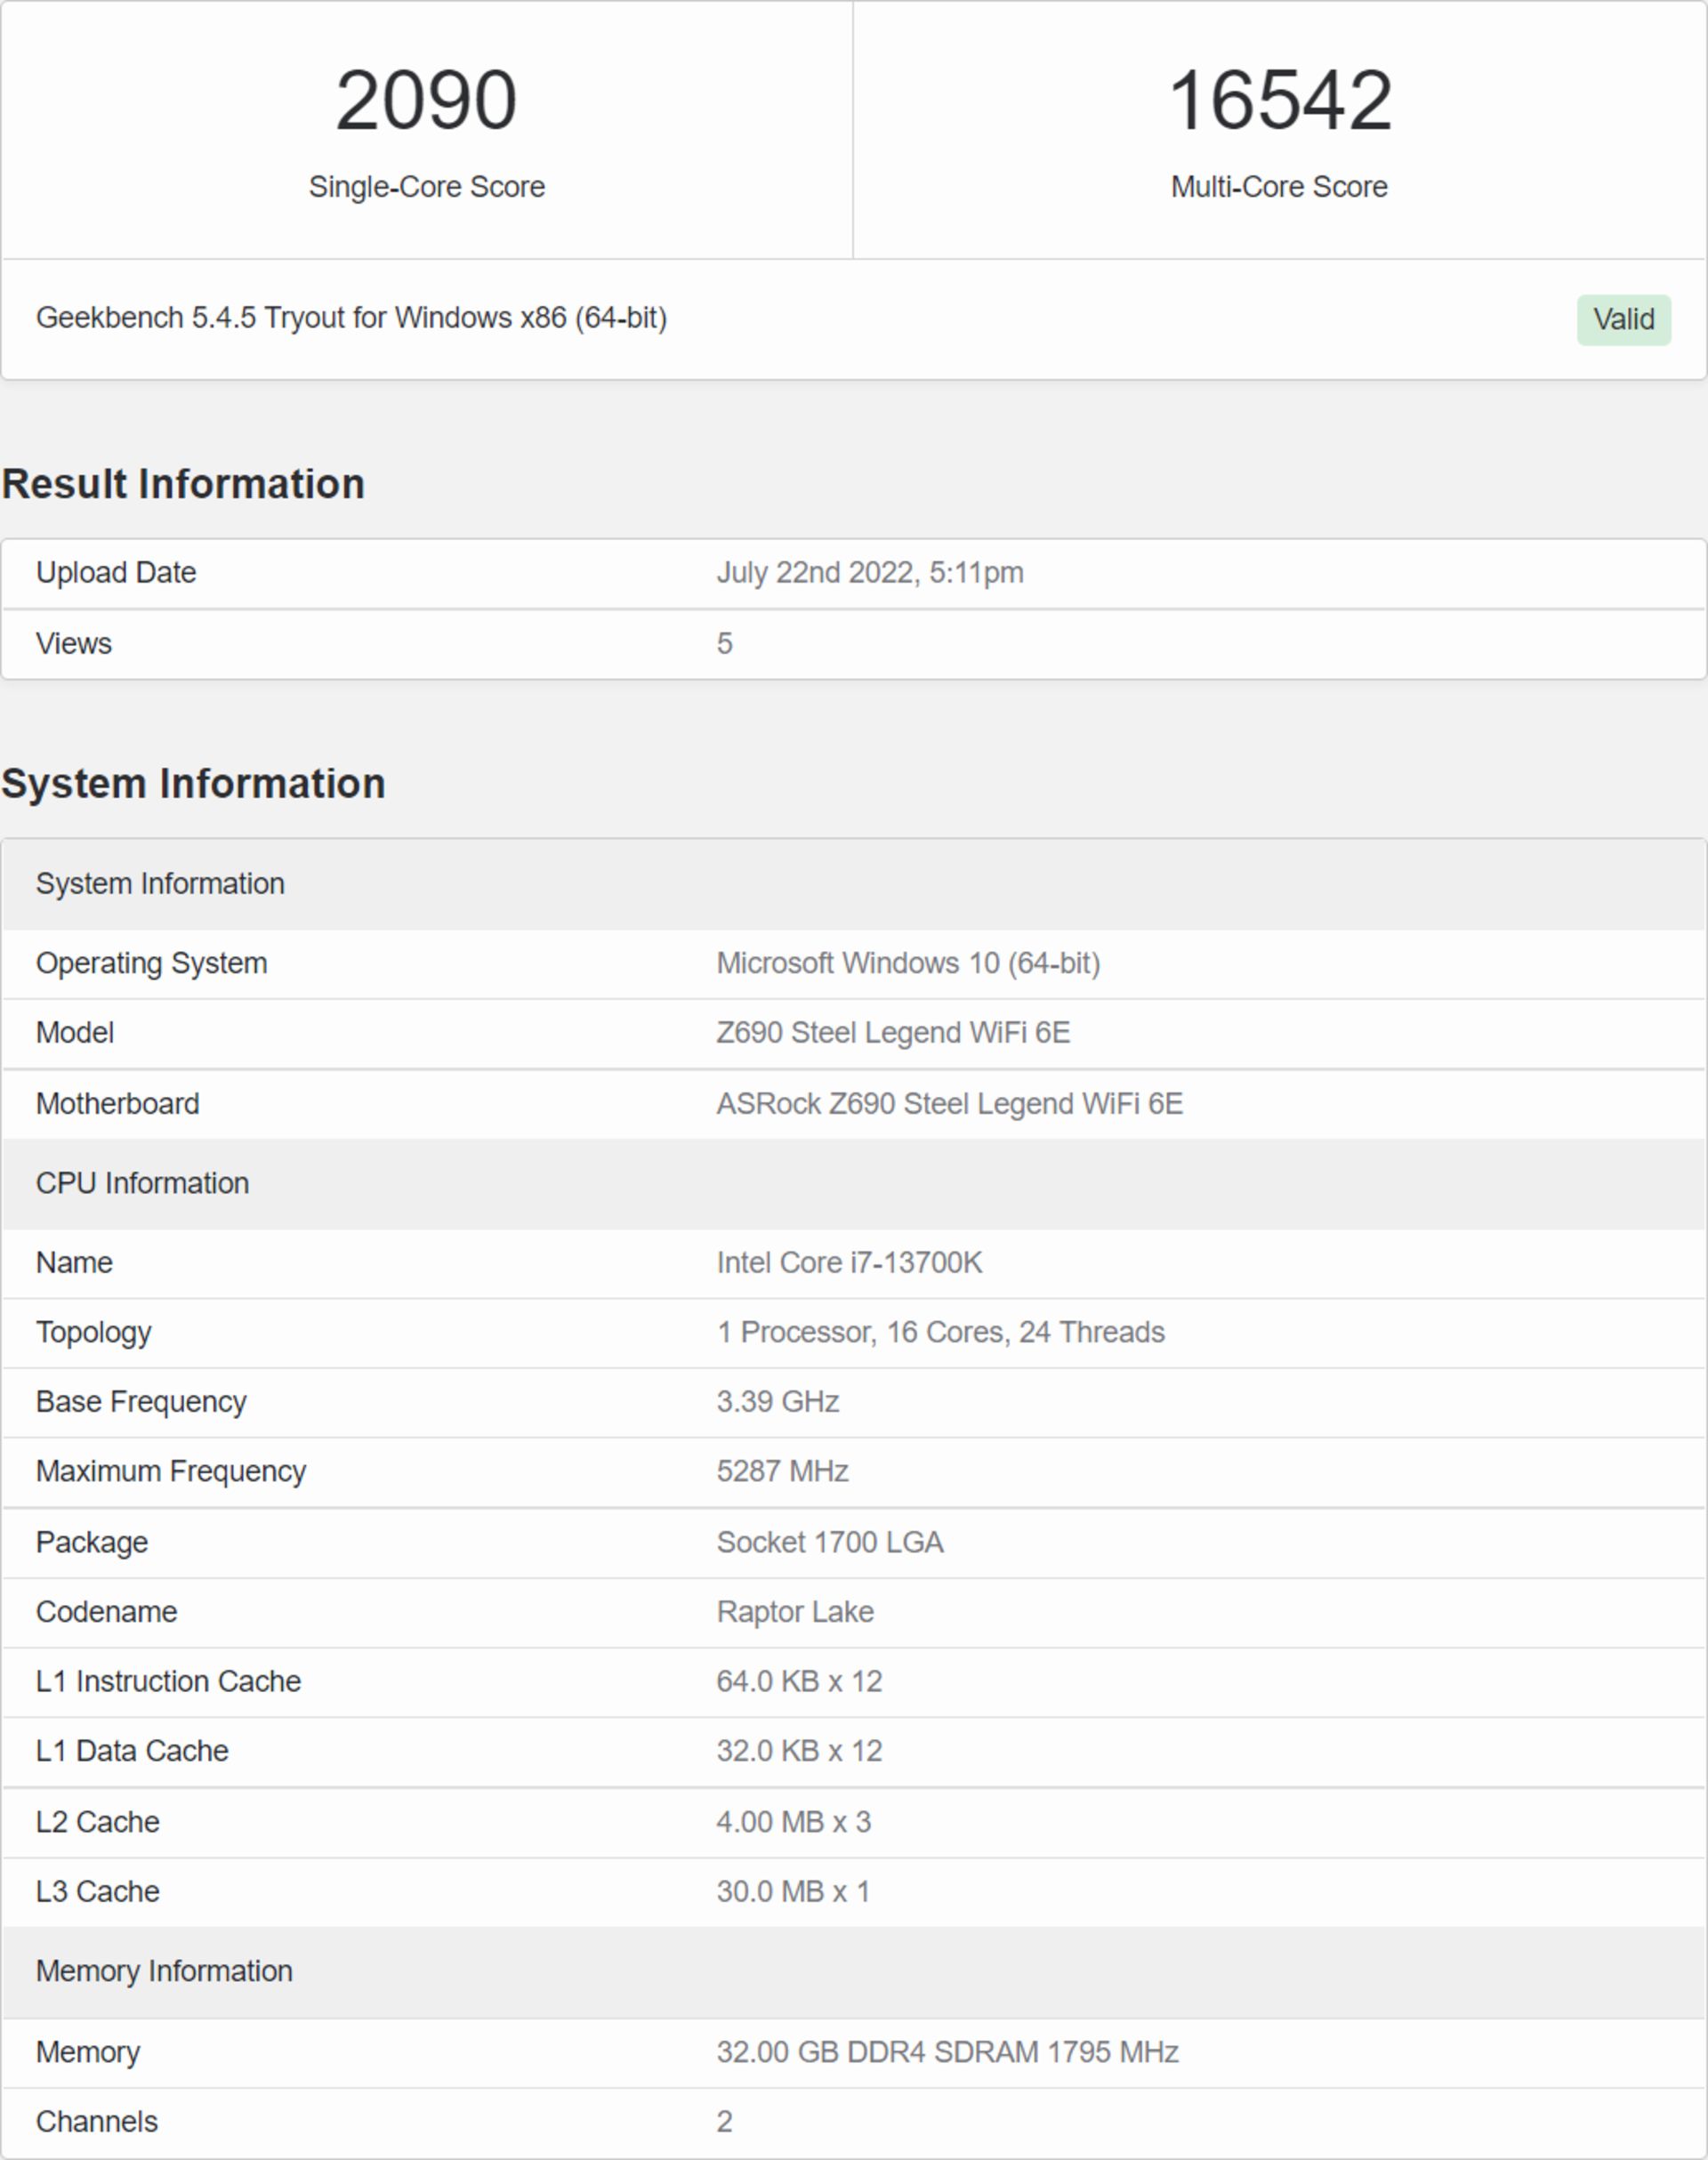
Task: Click the ASRock motherboard value
Action: tap(948, 1103)
